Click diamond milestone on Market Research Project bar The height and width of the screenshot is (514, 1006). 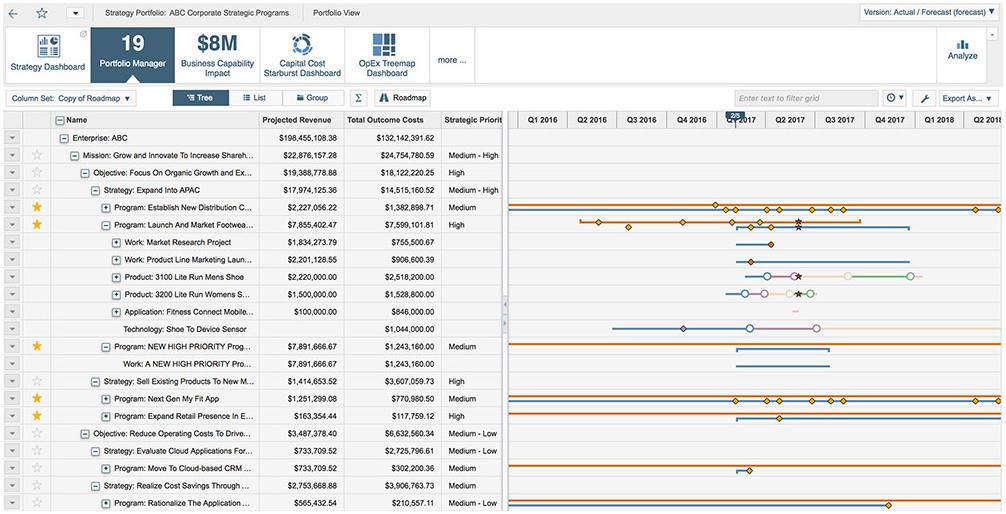771,244
